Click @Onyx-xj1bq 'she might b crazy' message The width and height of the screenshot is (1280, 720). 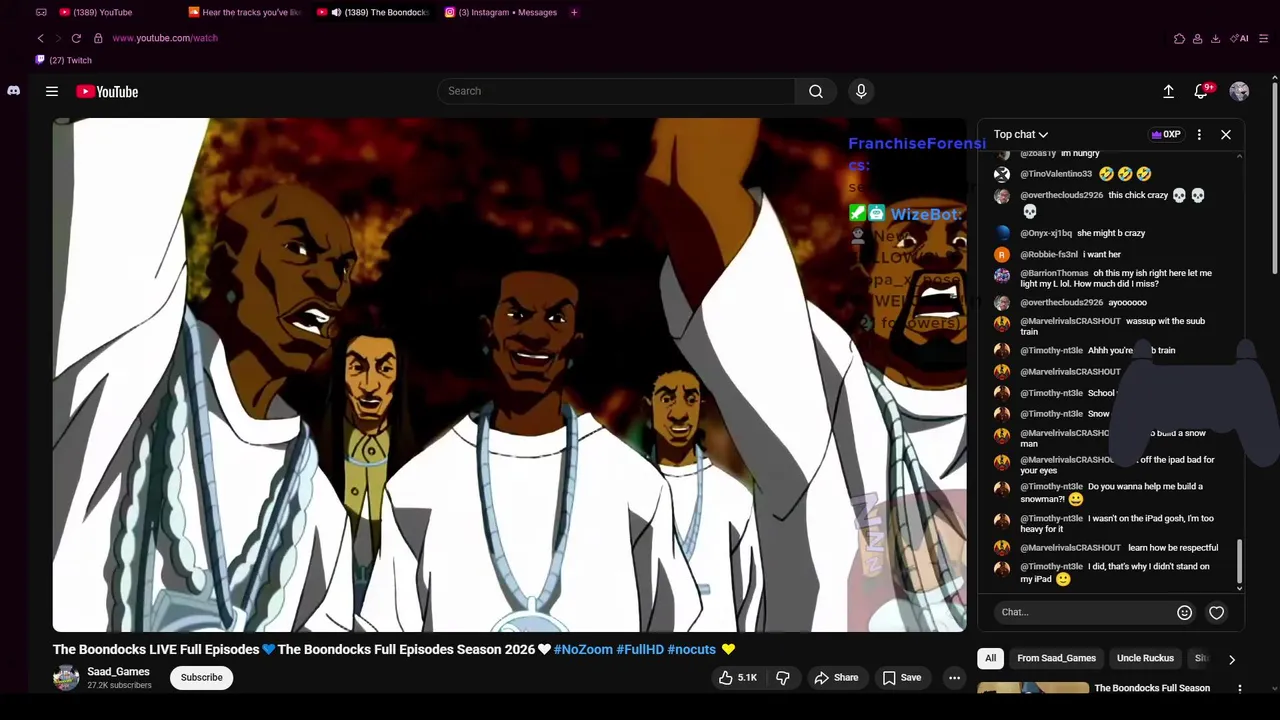tap(1113, 233)
